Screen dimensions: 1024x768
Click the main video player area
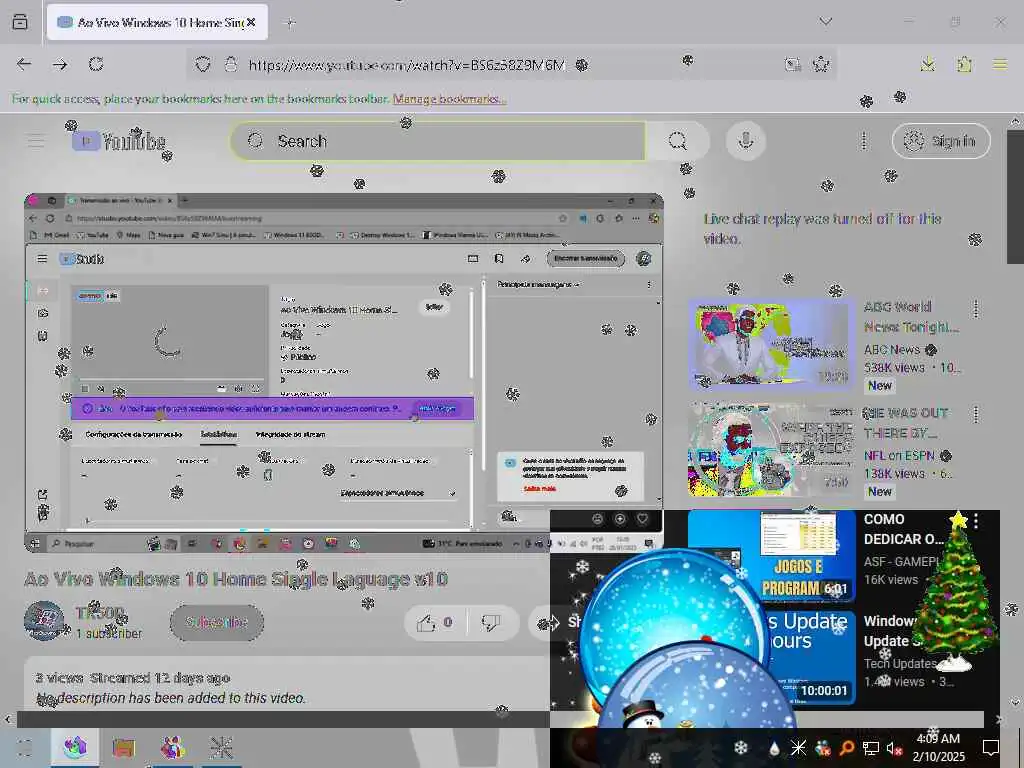click(344, 372)
